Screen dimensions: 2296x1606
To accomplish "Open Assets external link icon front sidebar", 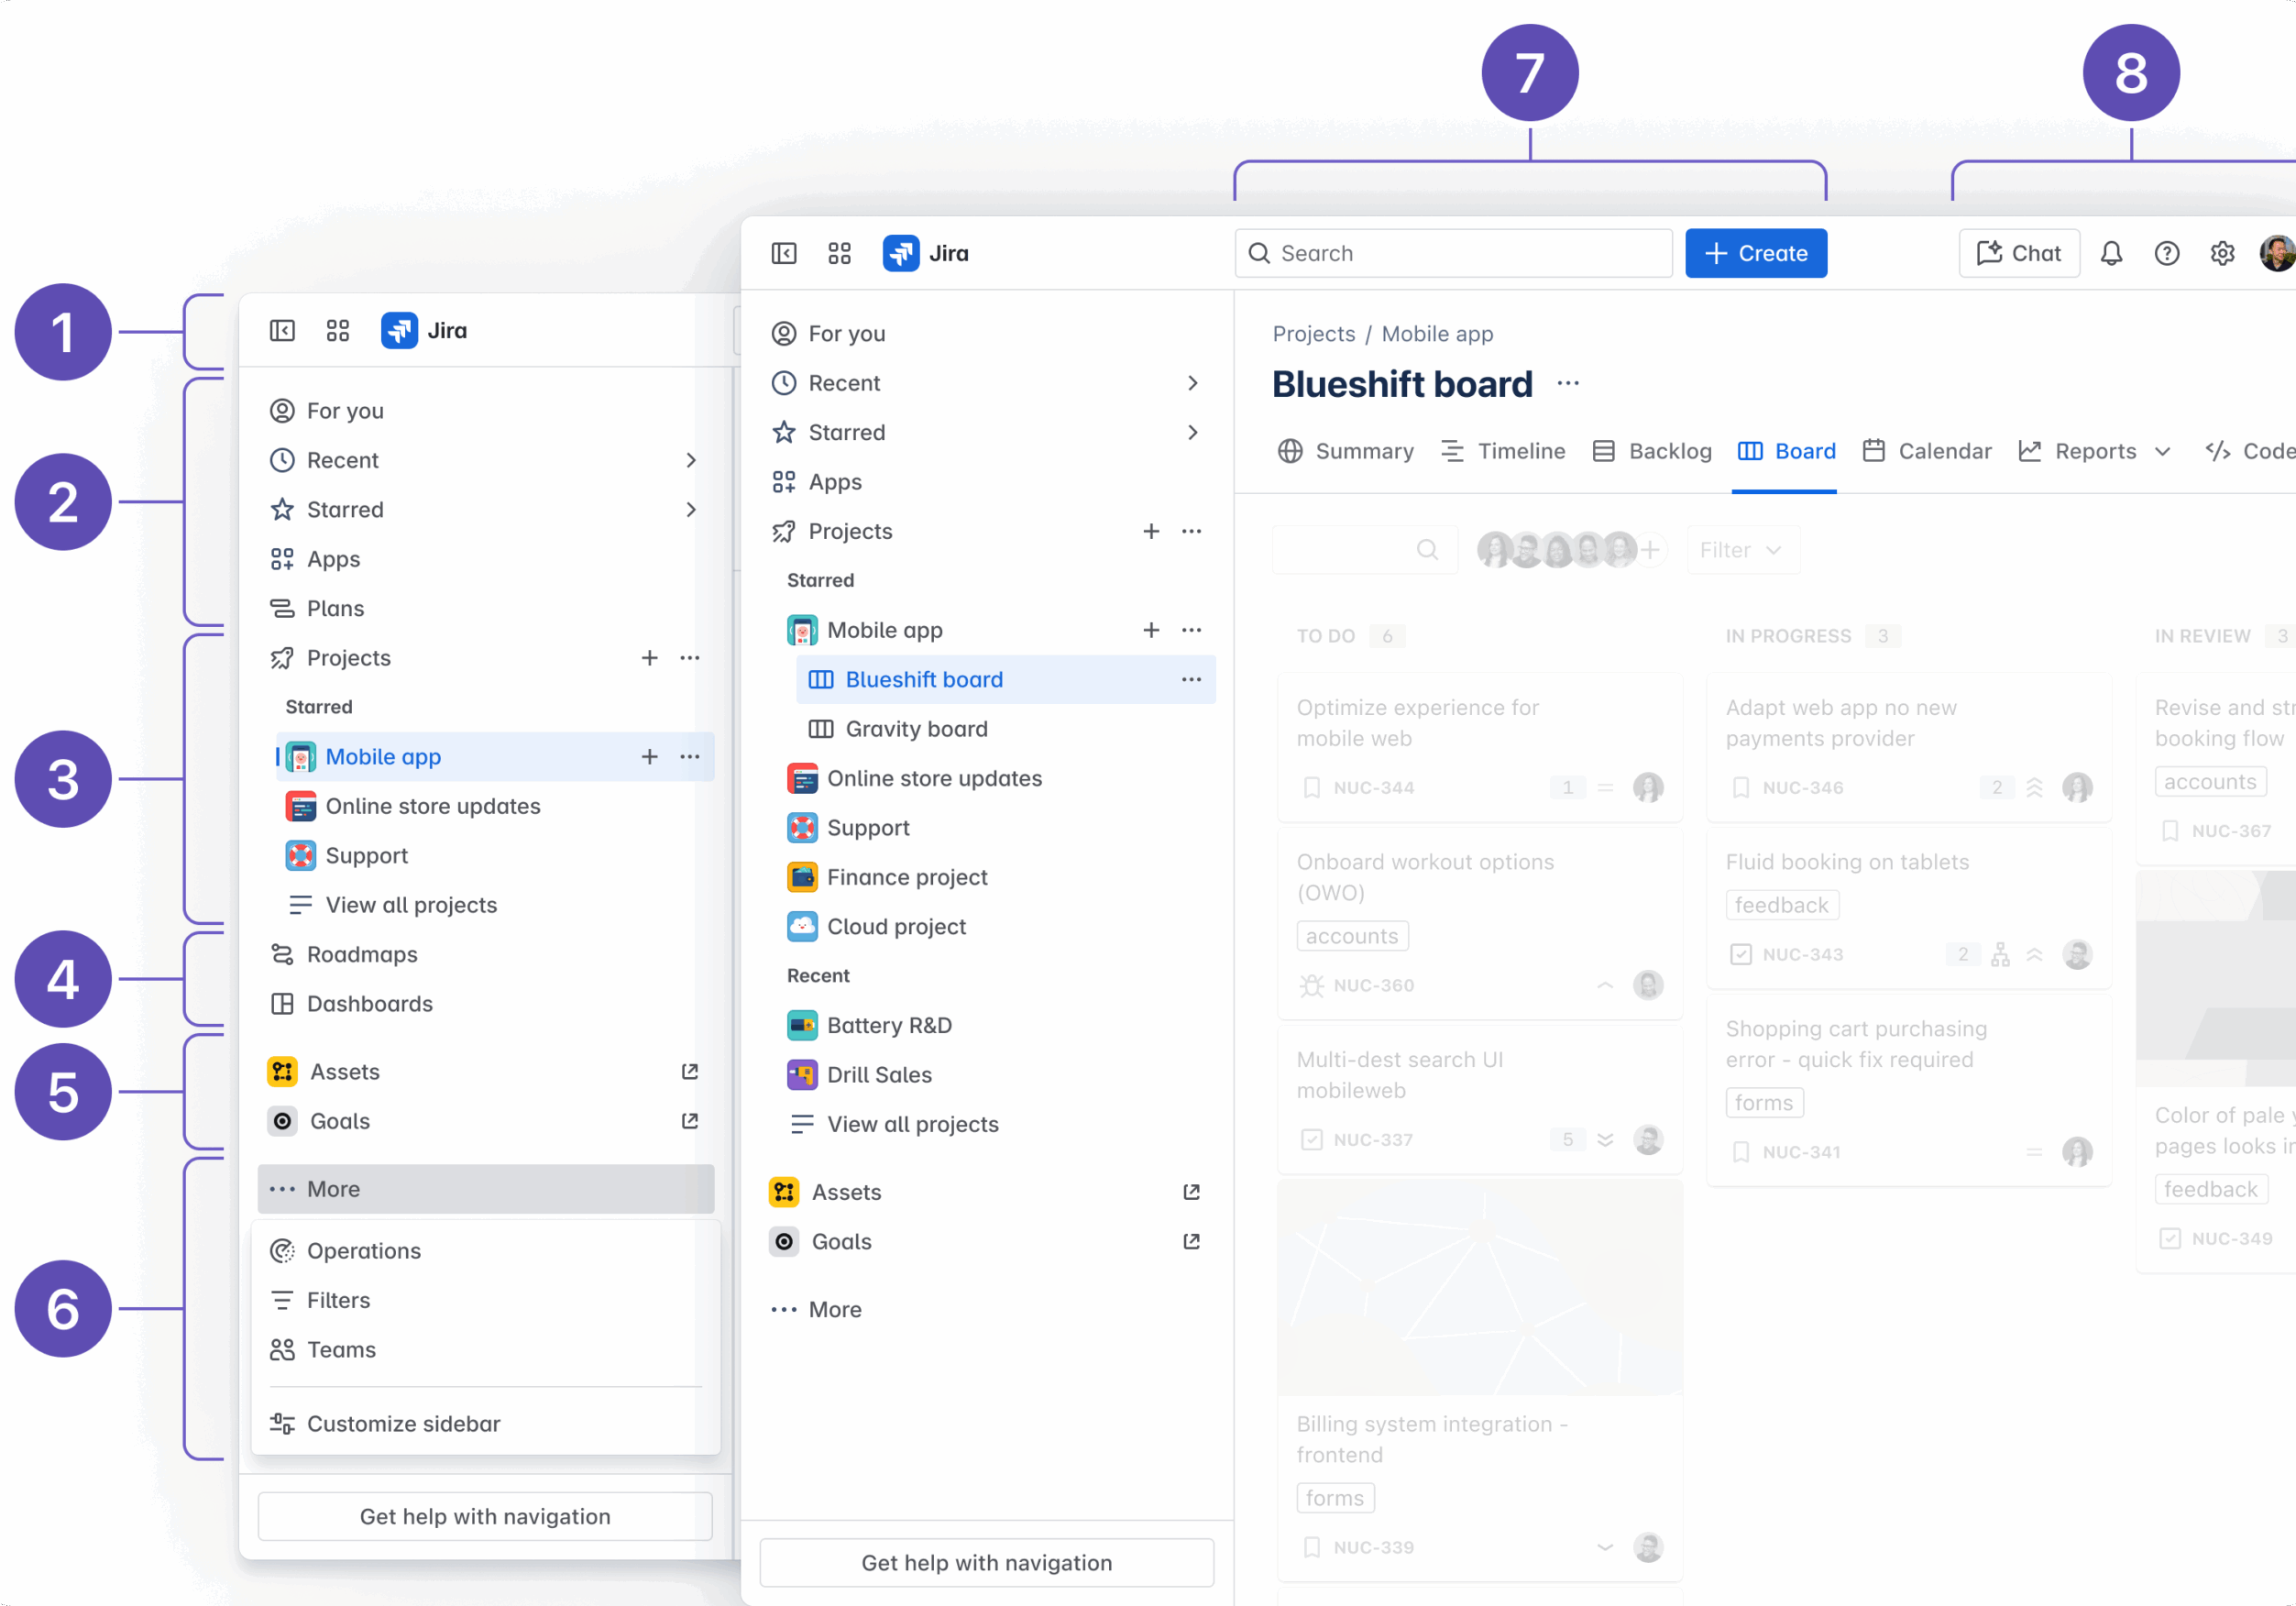I will (1191, 1192).
